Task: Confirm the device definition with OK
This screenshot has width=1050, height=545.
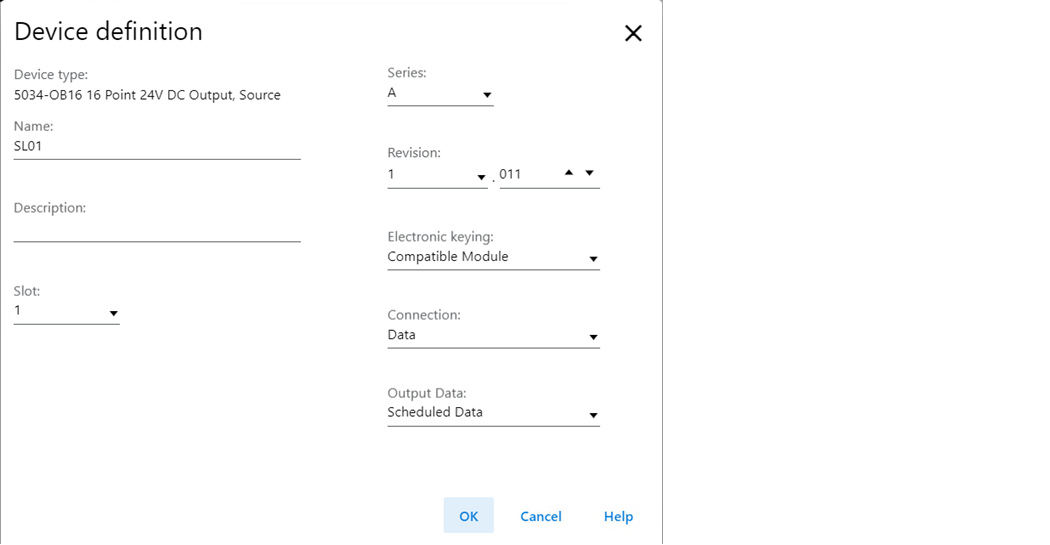Action: 469,516
